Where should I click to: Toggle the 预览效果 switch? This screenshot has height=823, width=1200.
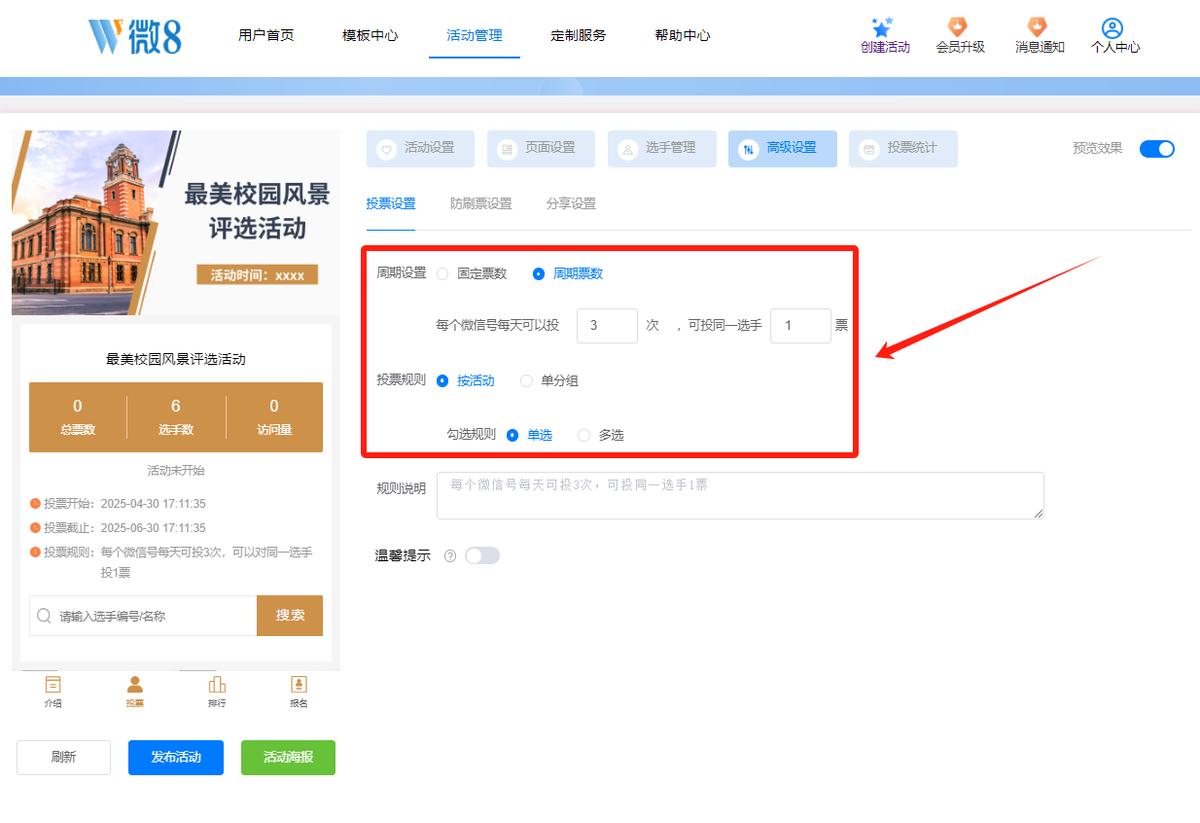click(1157, 149)
